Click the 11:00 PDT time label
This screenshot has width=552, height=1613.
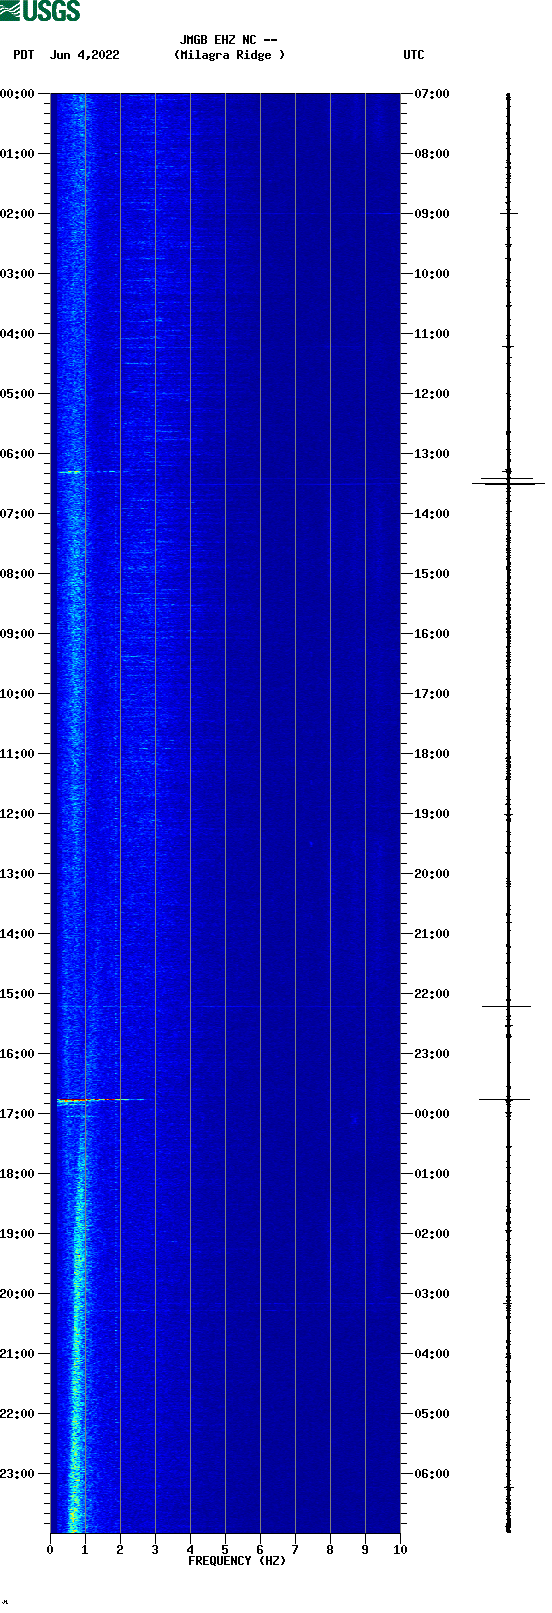click(18, 754)
